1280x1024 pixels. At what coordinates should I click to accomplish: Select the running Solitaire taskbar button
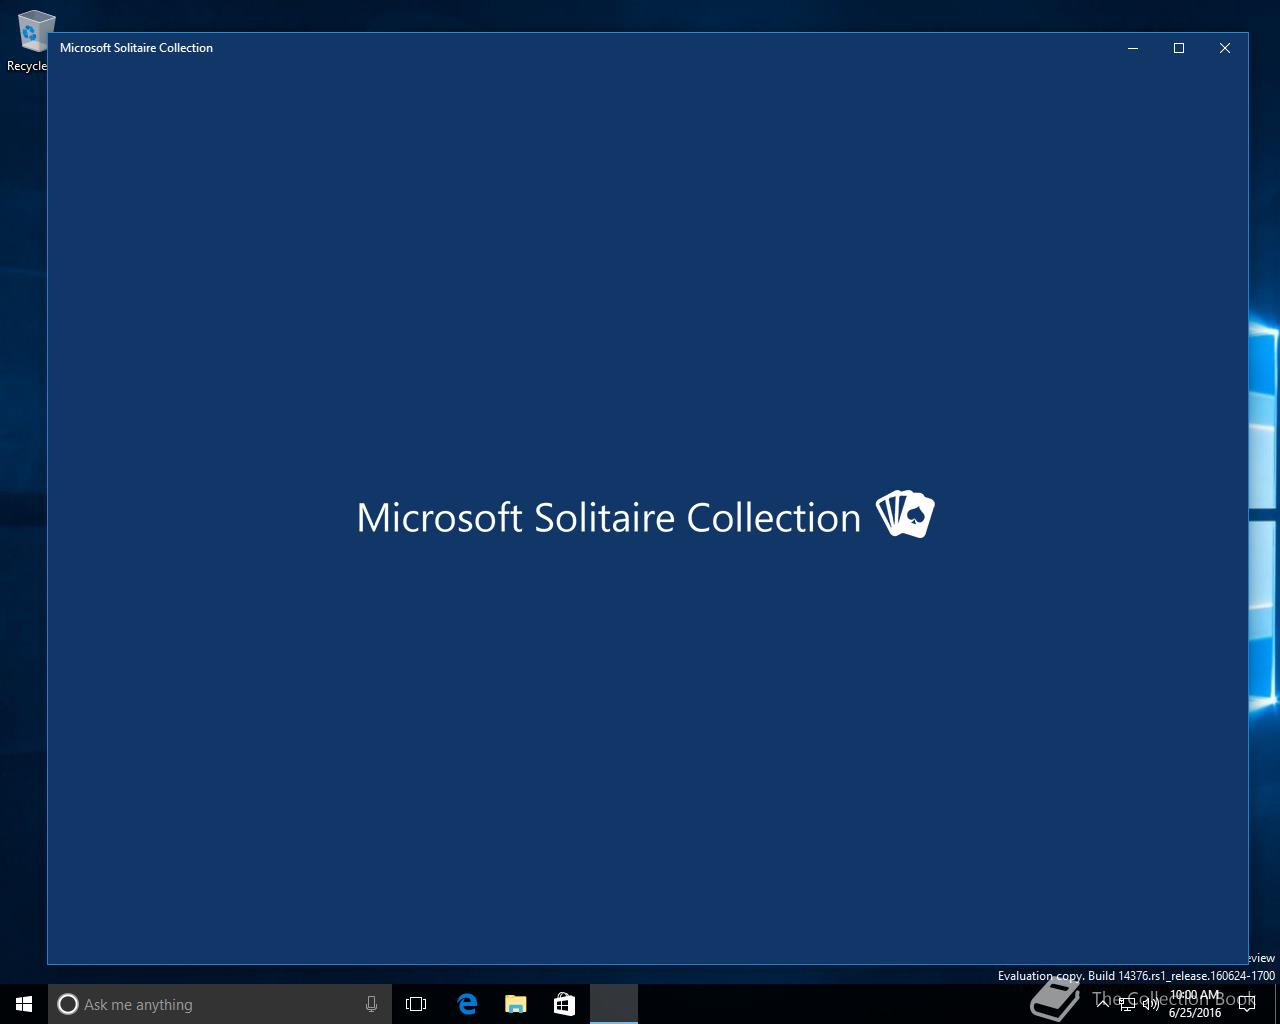(613, 1004)
